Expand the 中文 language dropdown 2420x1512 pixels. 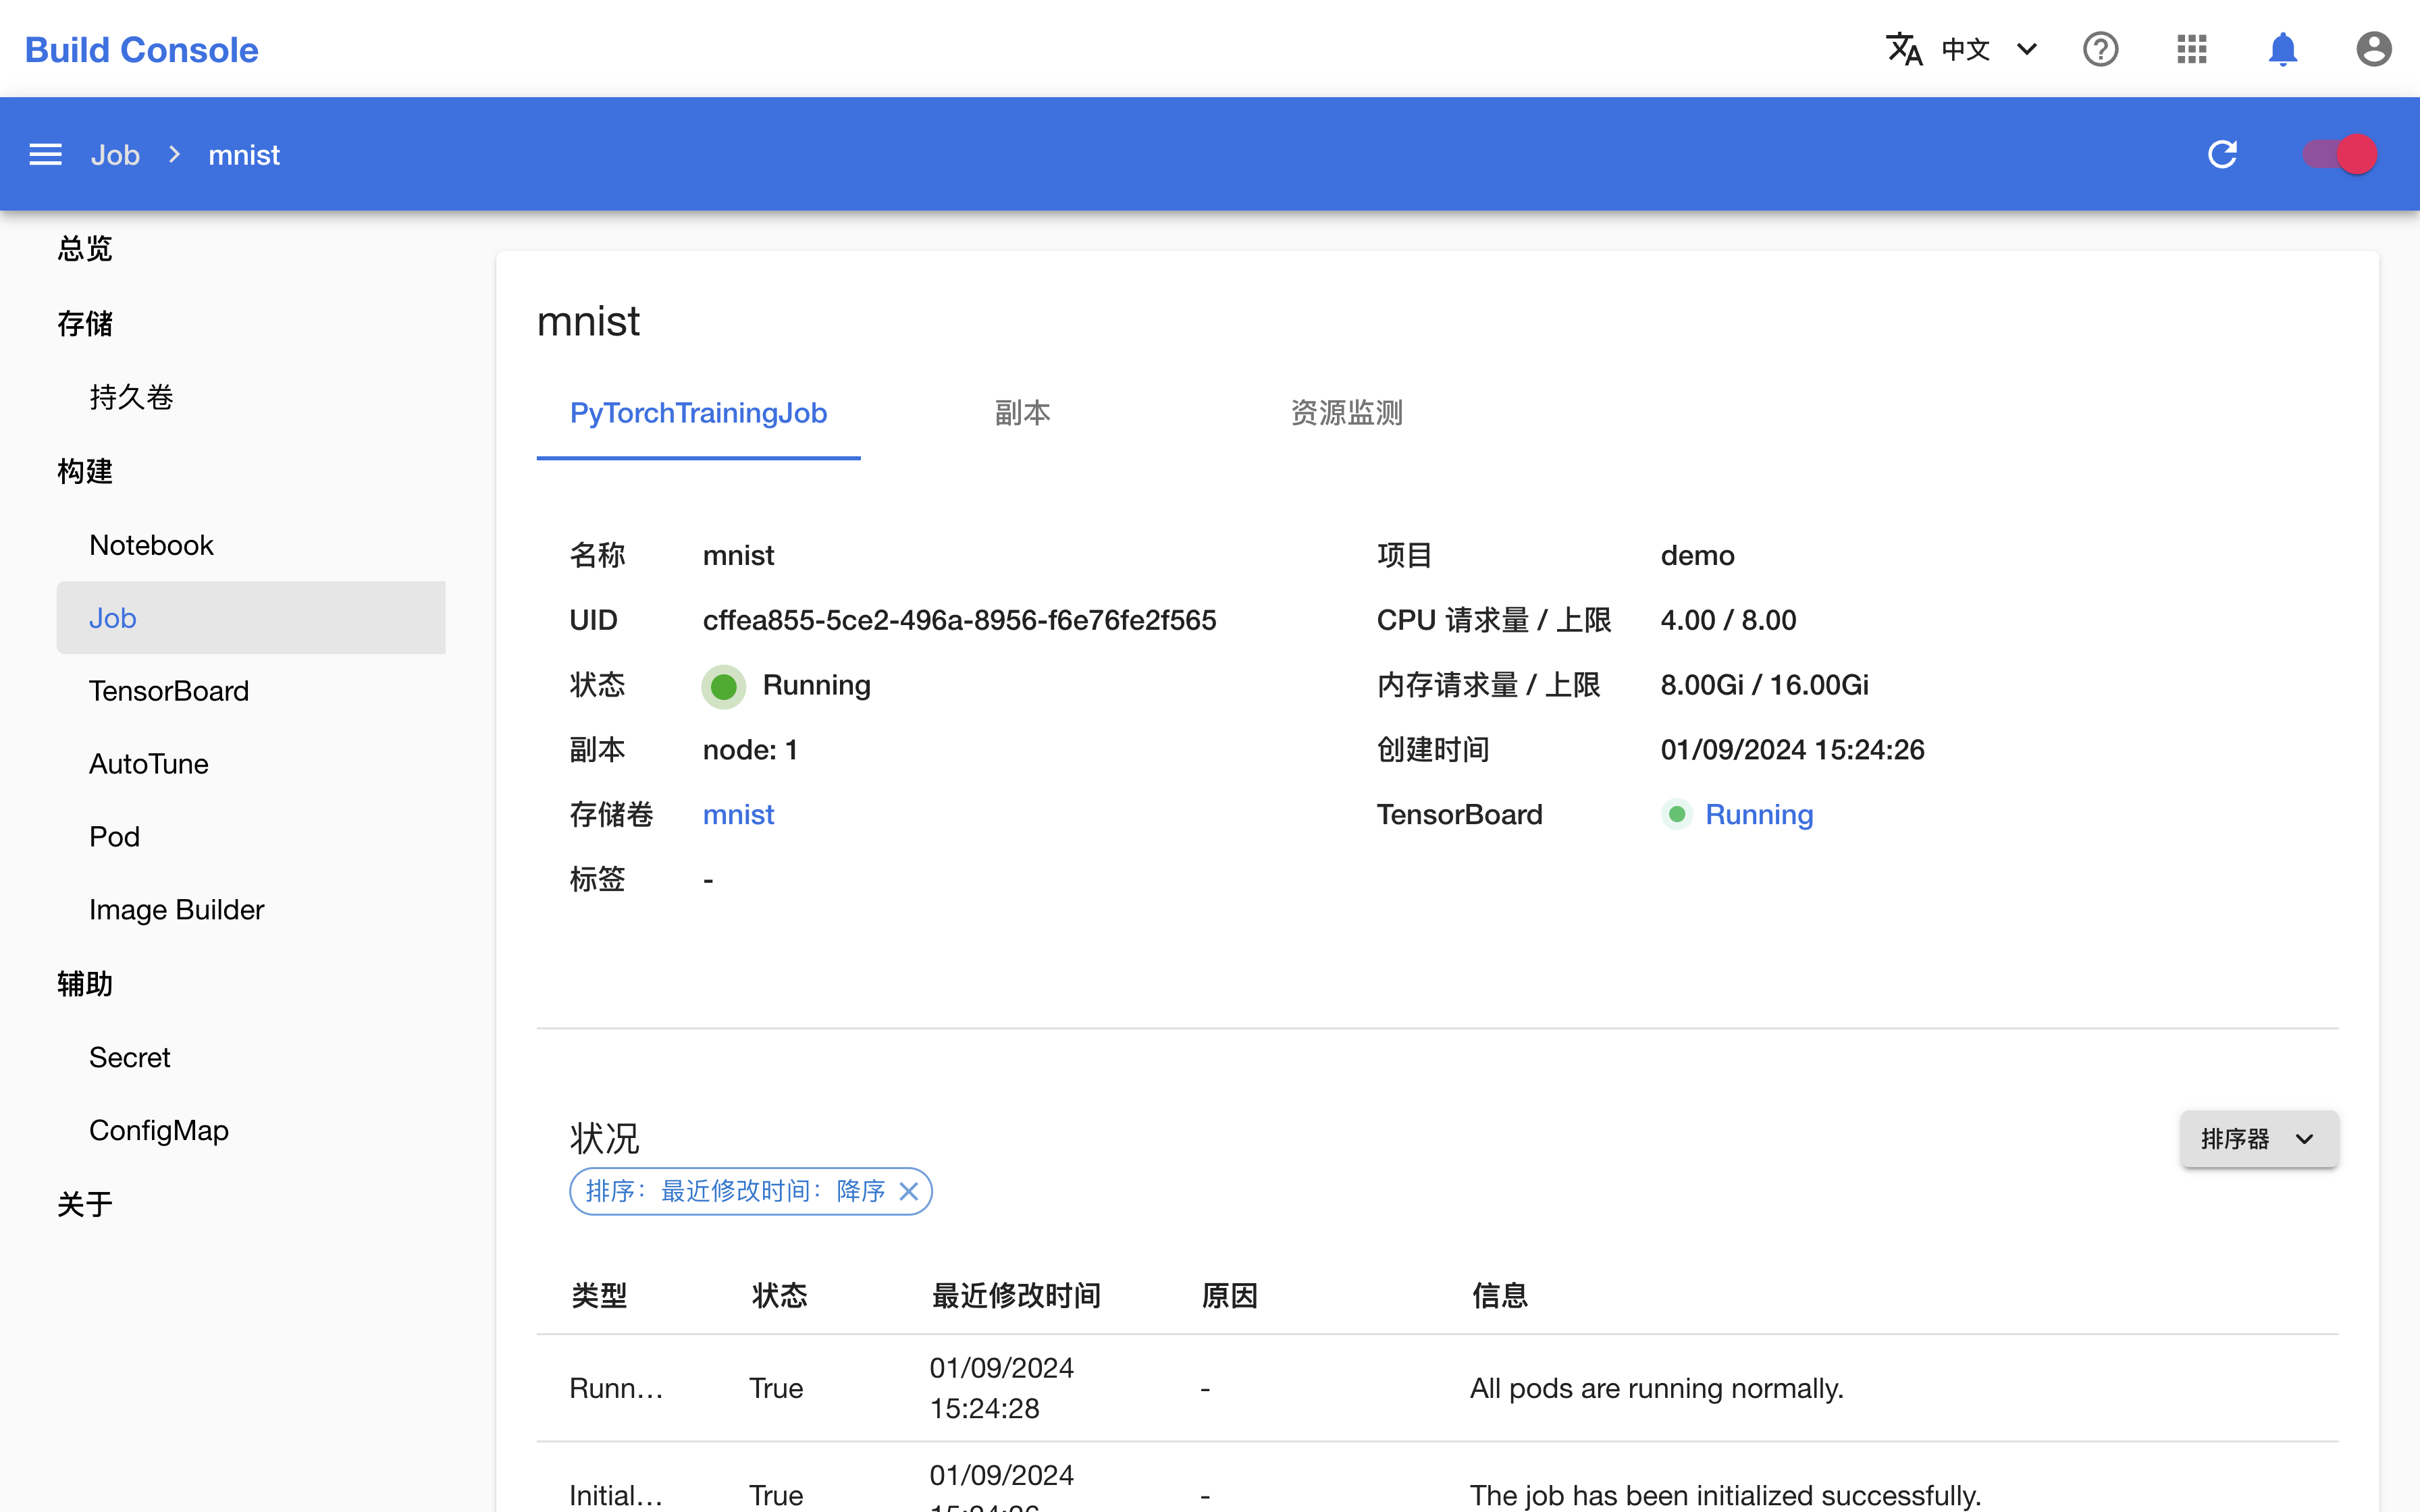pyautogui.click(x=1989, y=49)
